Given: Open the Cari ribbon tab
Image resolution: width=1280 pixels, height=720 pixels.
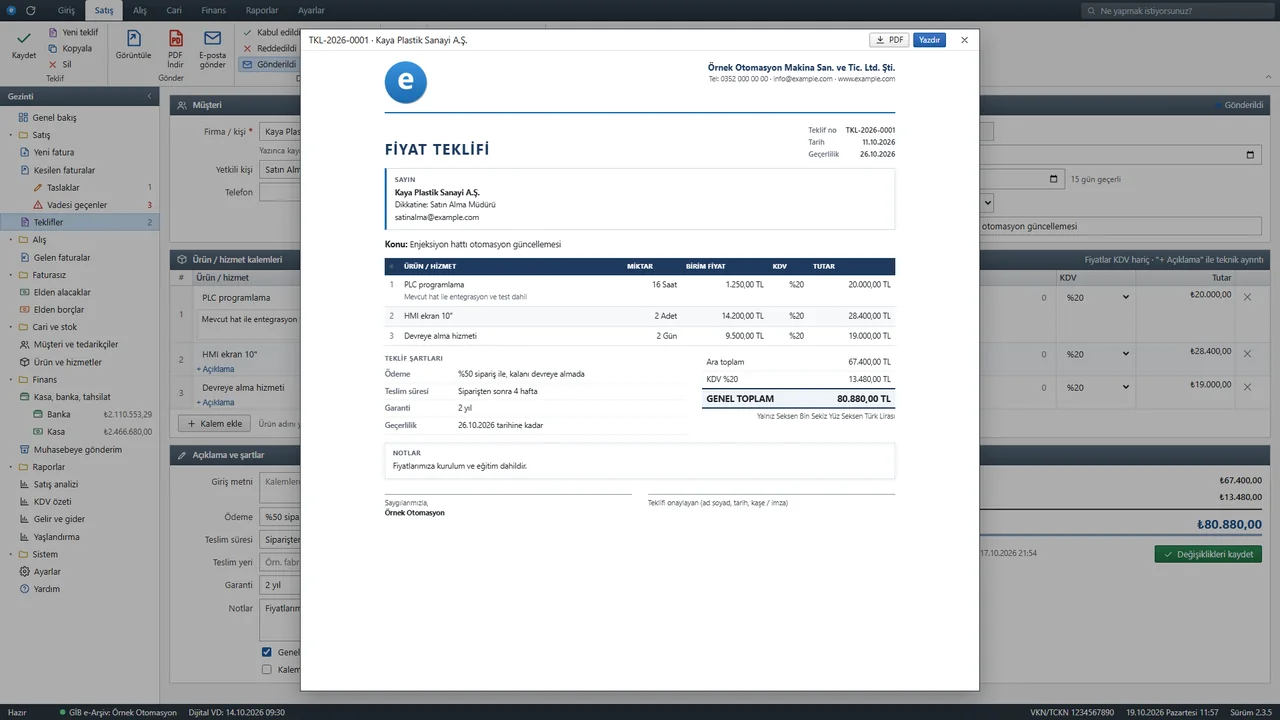Looking at the screenshot, I should [x=174, y=10].
